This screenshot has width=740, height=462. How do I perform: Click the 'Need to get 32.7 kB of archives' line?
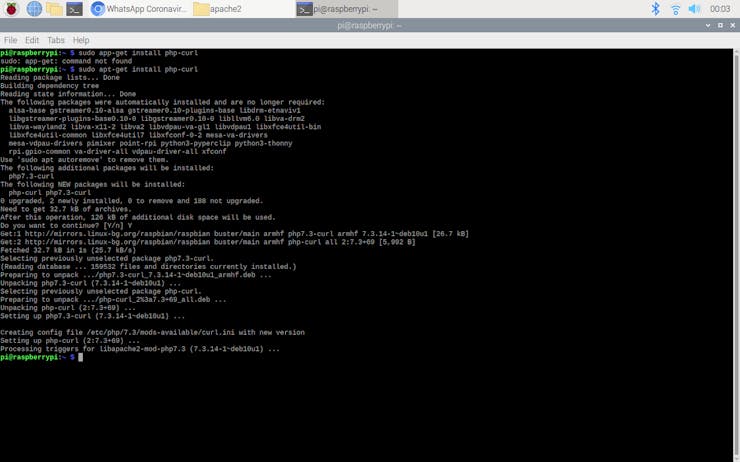[66, 209]
